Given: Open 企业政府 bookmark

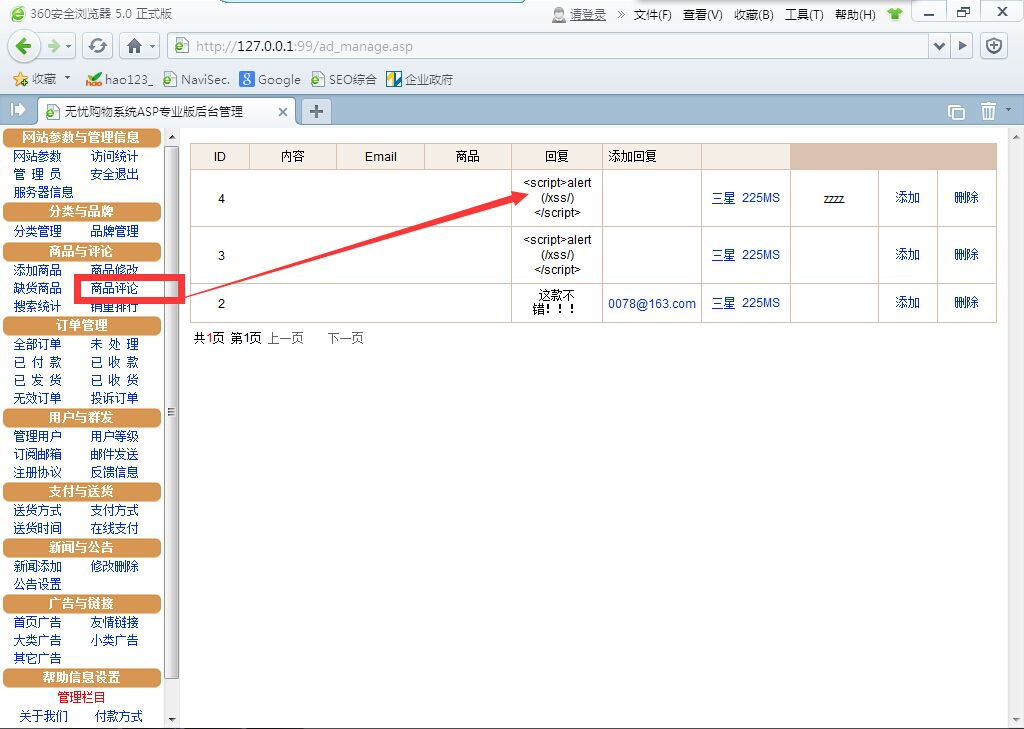Looking at the screenshot, I should click(419, 79).
